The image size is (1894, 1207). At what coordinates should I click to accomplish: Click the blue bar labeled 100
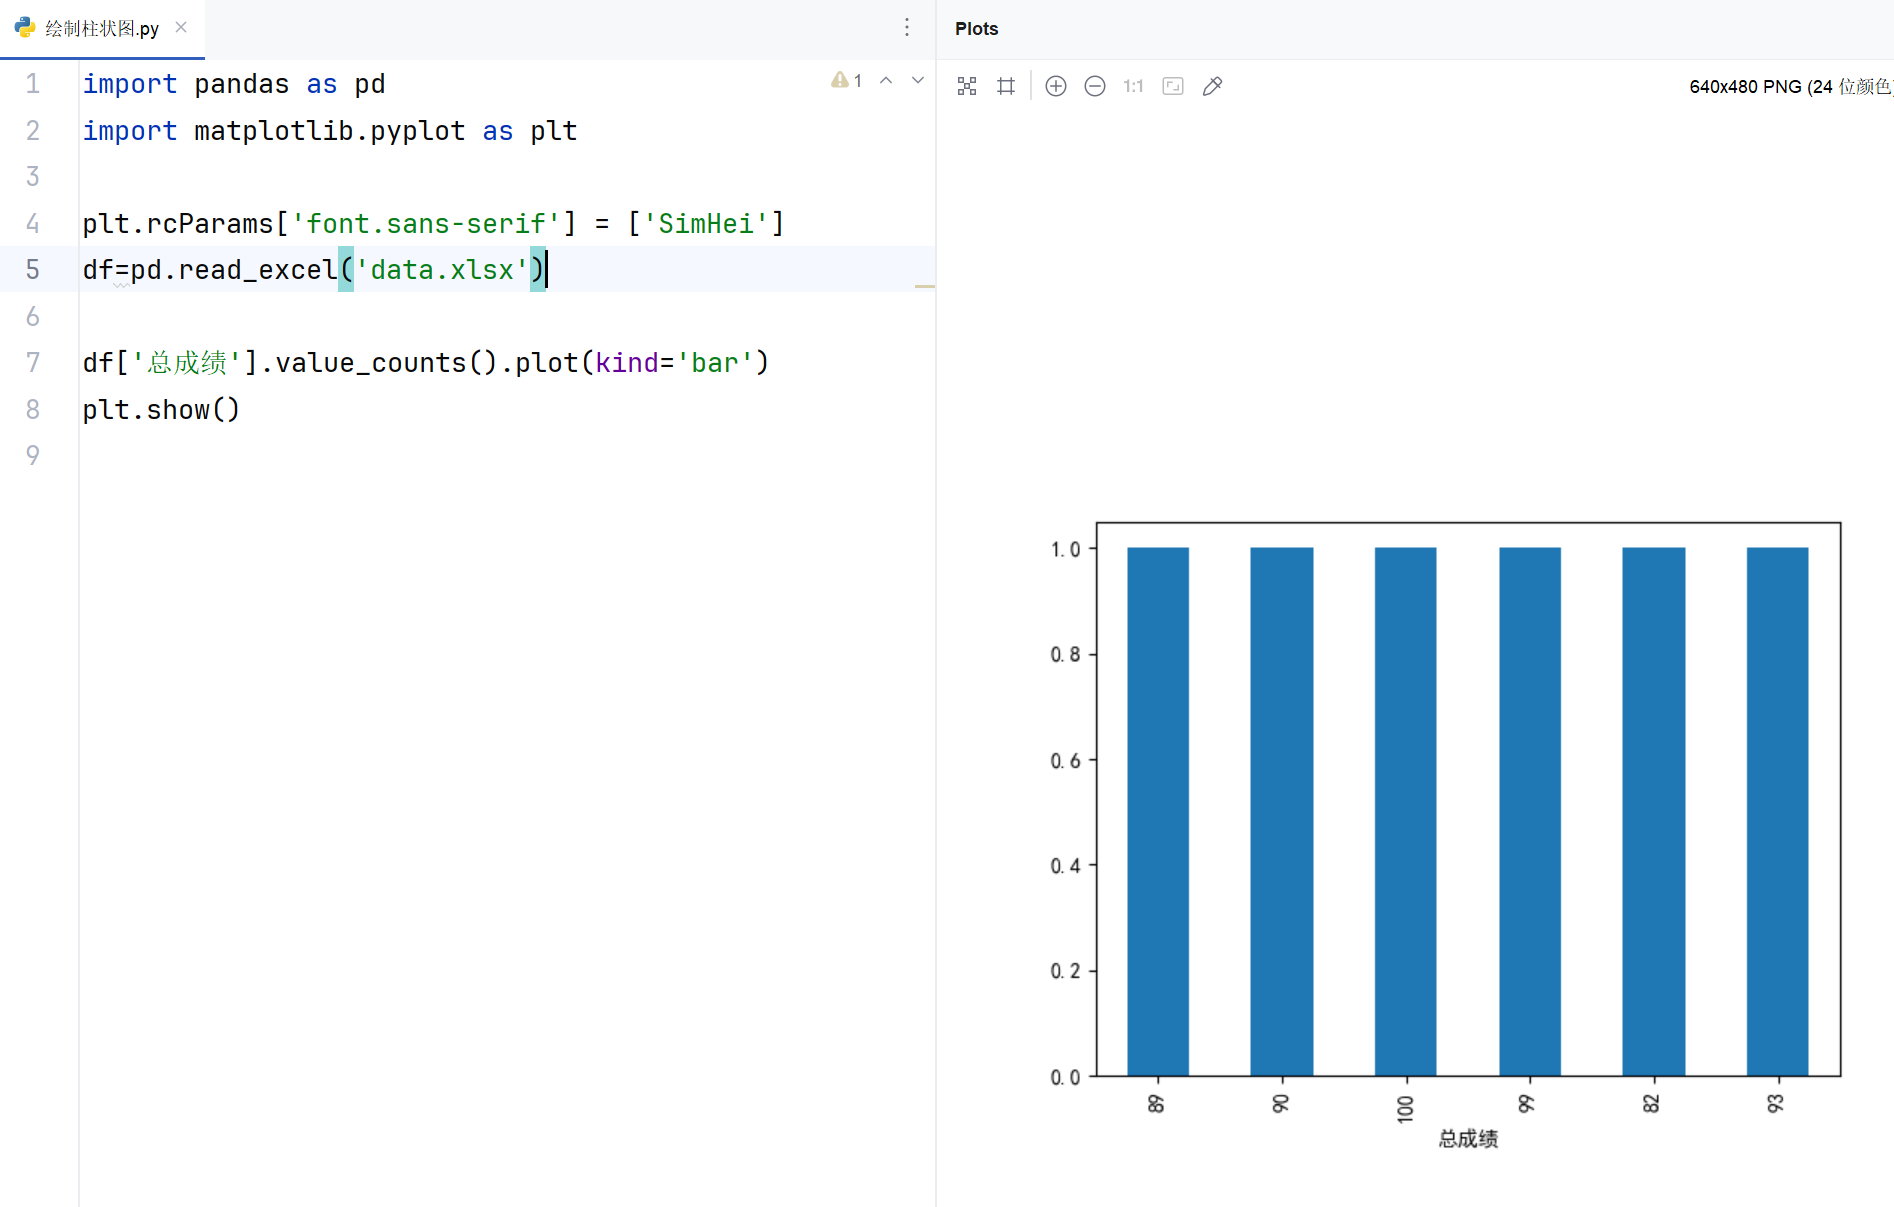click(x=1406, y=811)
